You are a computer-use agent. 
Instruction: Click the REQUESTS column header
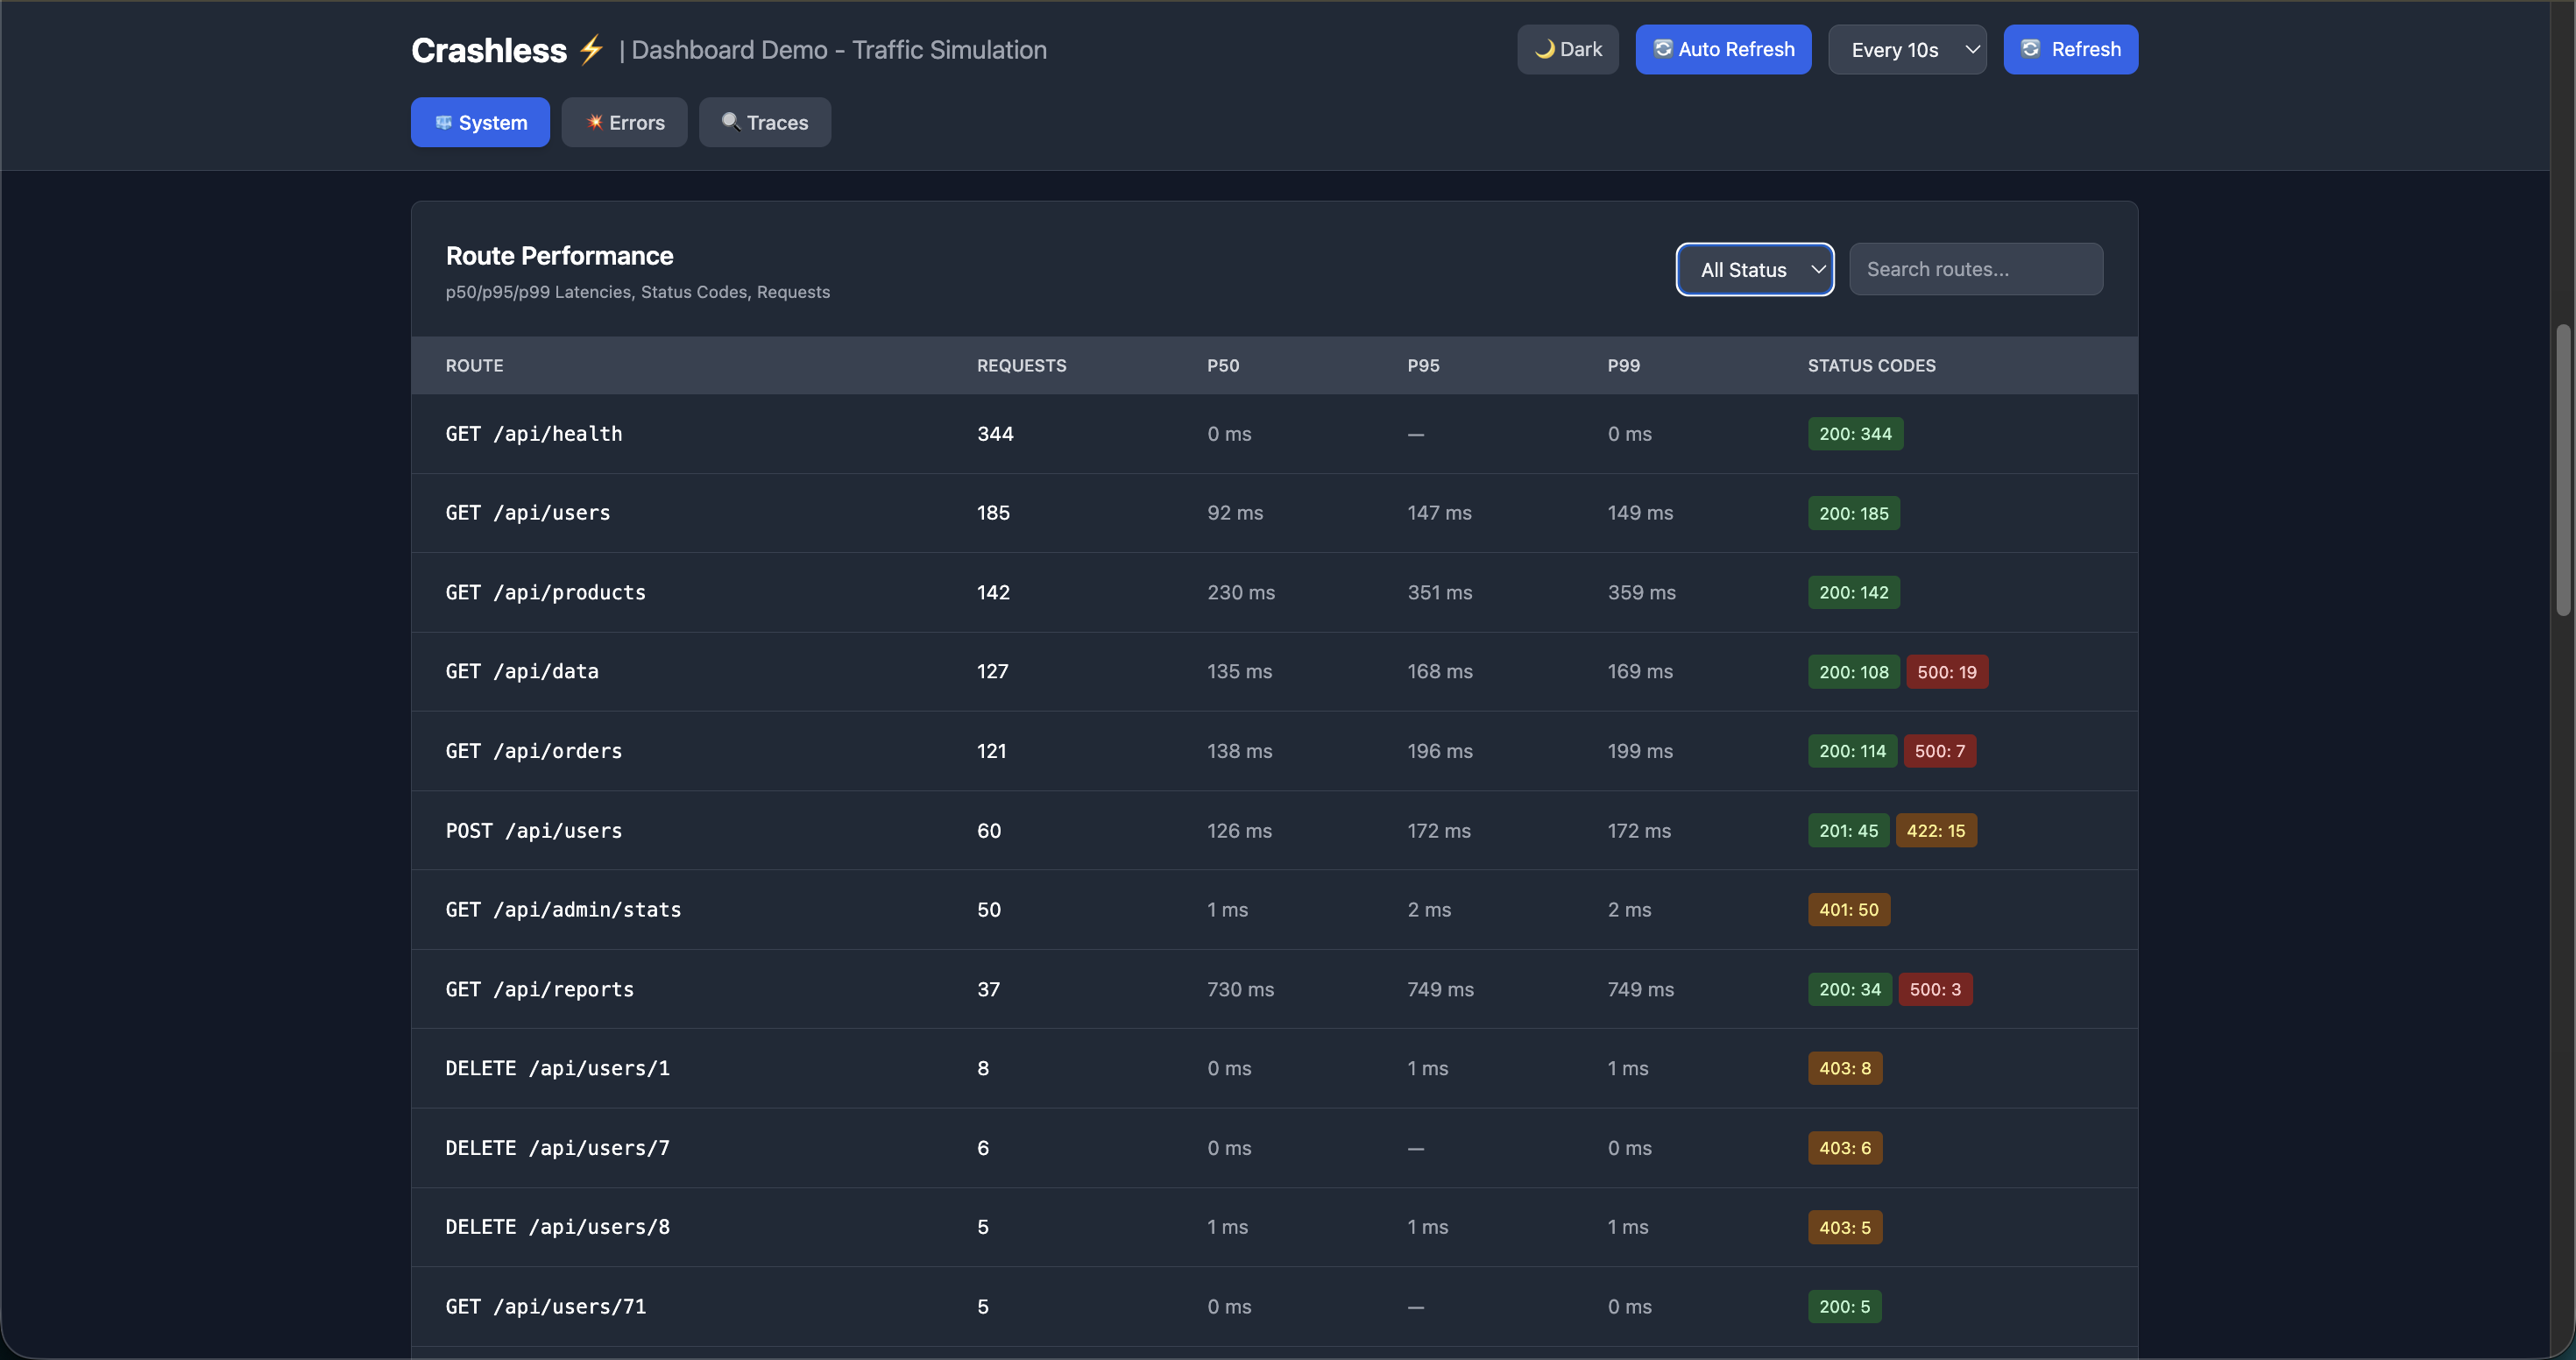tap(1021, 365)
